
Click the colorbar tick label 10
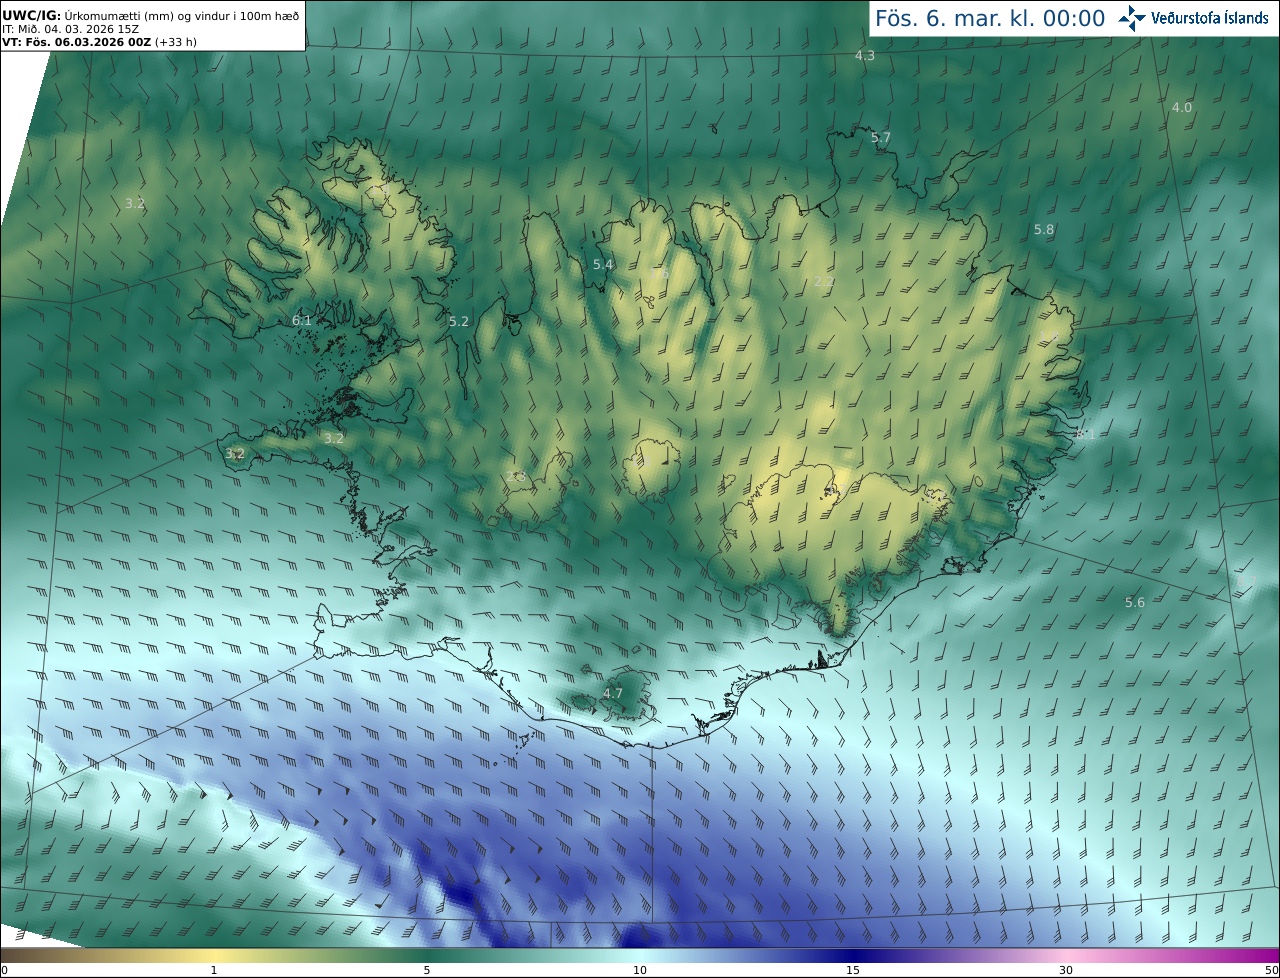click(x=640, y=970)
